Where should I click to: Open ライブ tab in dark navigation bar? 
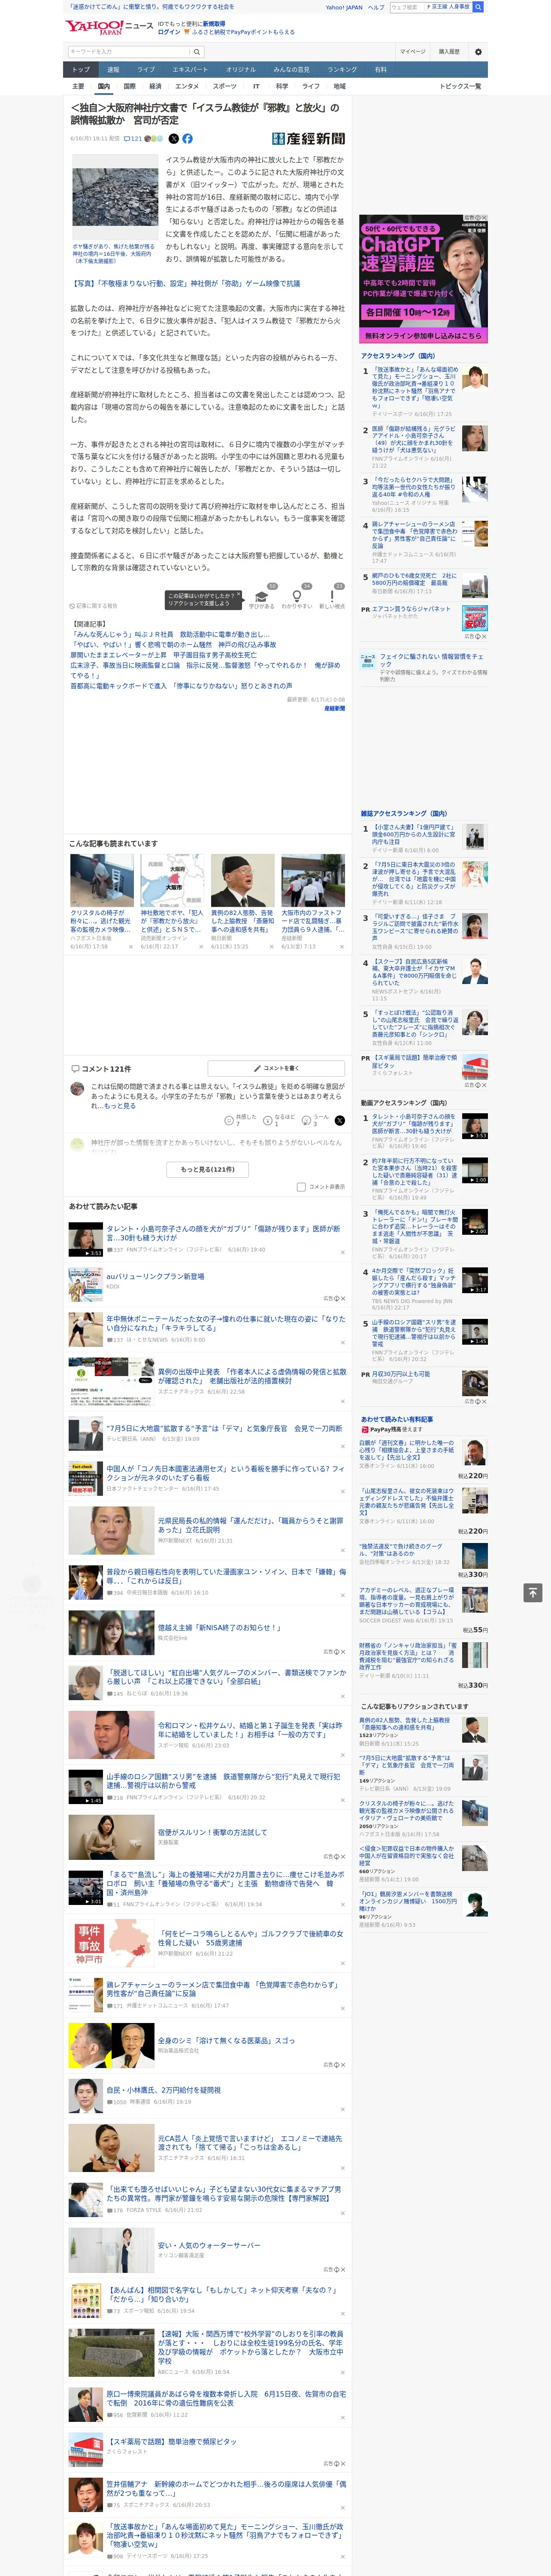(x=146, y=70)
